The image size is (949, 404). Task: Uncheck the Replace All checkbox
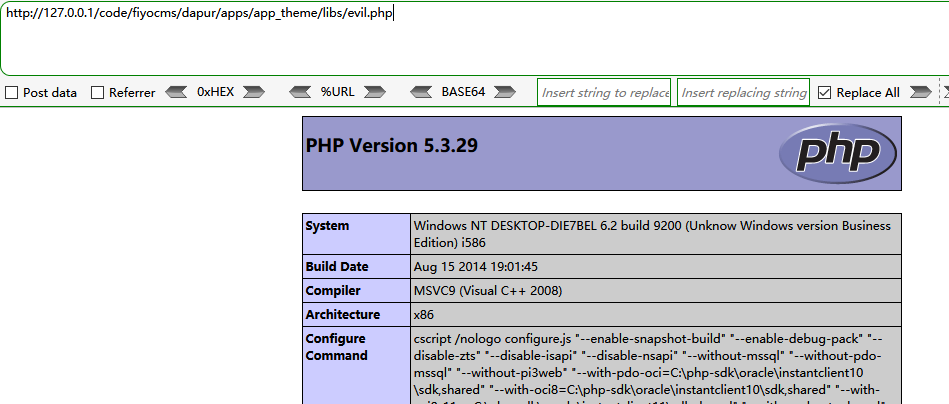coord(824,93)
